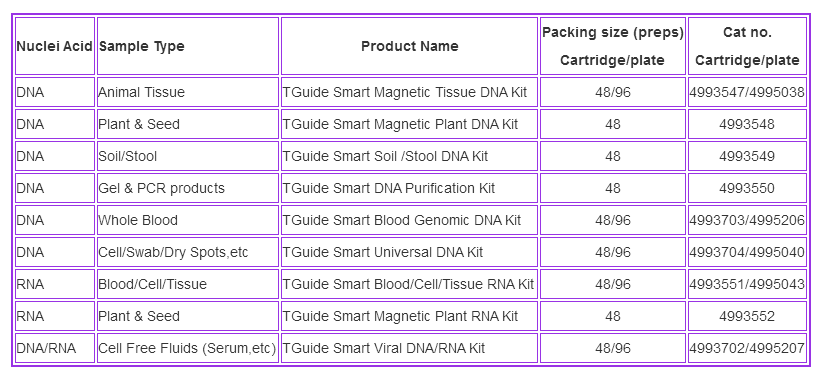The height and width of the screenshot is (381, 834).
Task: Open TGuide Smart Magnetic Plant RNA Kit
Action: 400,316
